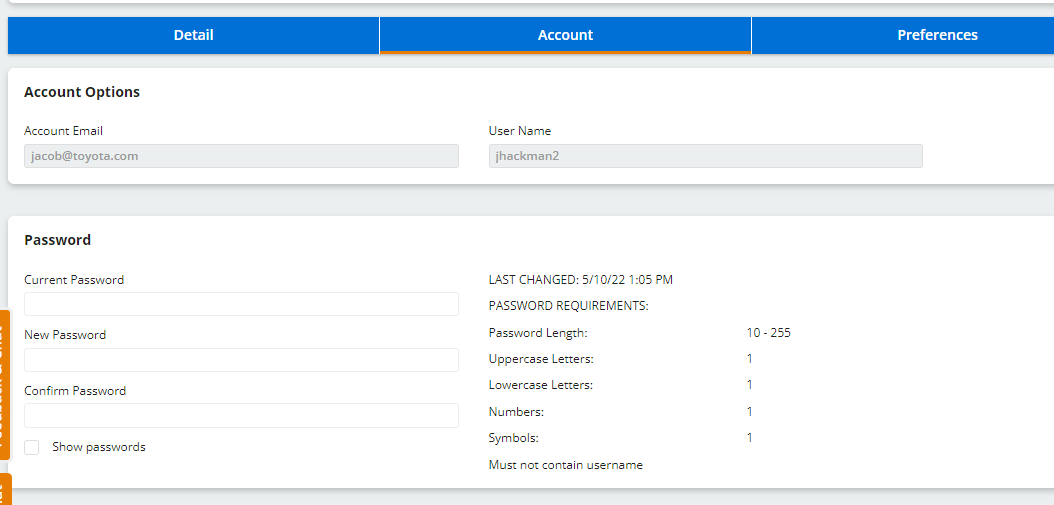This screenshot has width=1054, height=505.
Task: Select the Account tab
Action: pyautogui.click(x=565, y=35)
